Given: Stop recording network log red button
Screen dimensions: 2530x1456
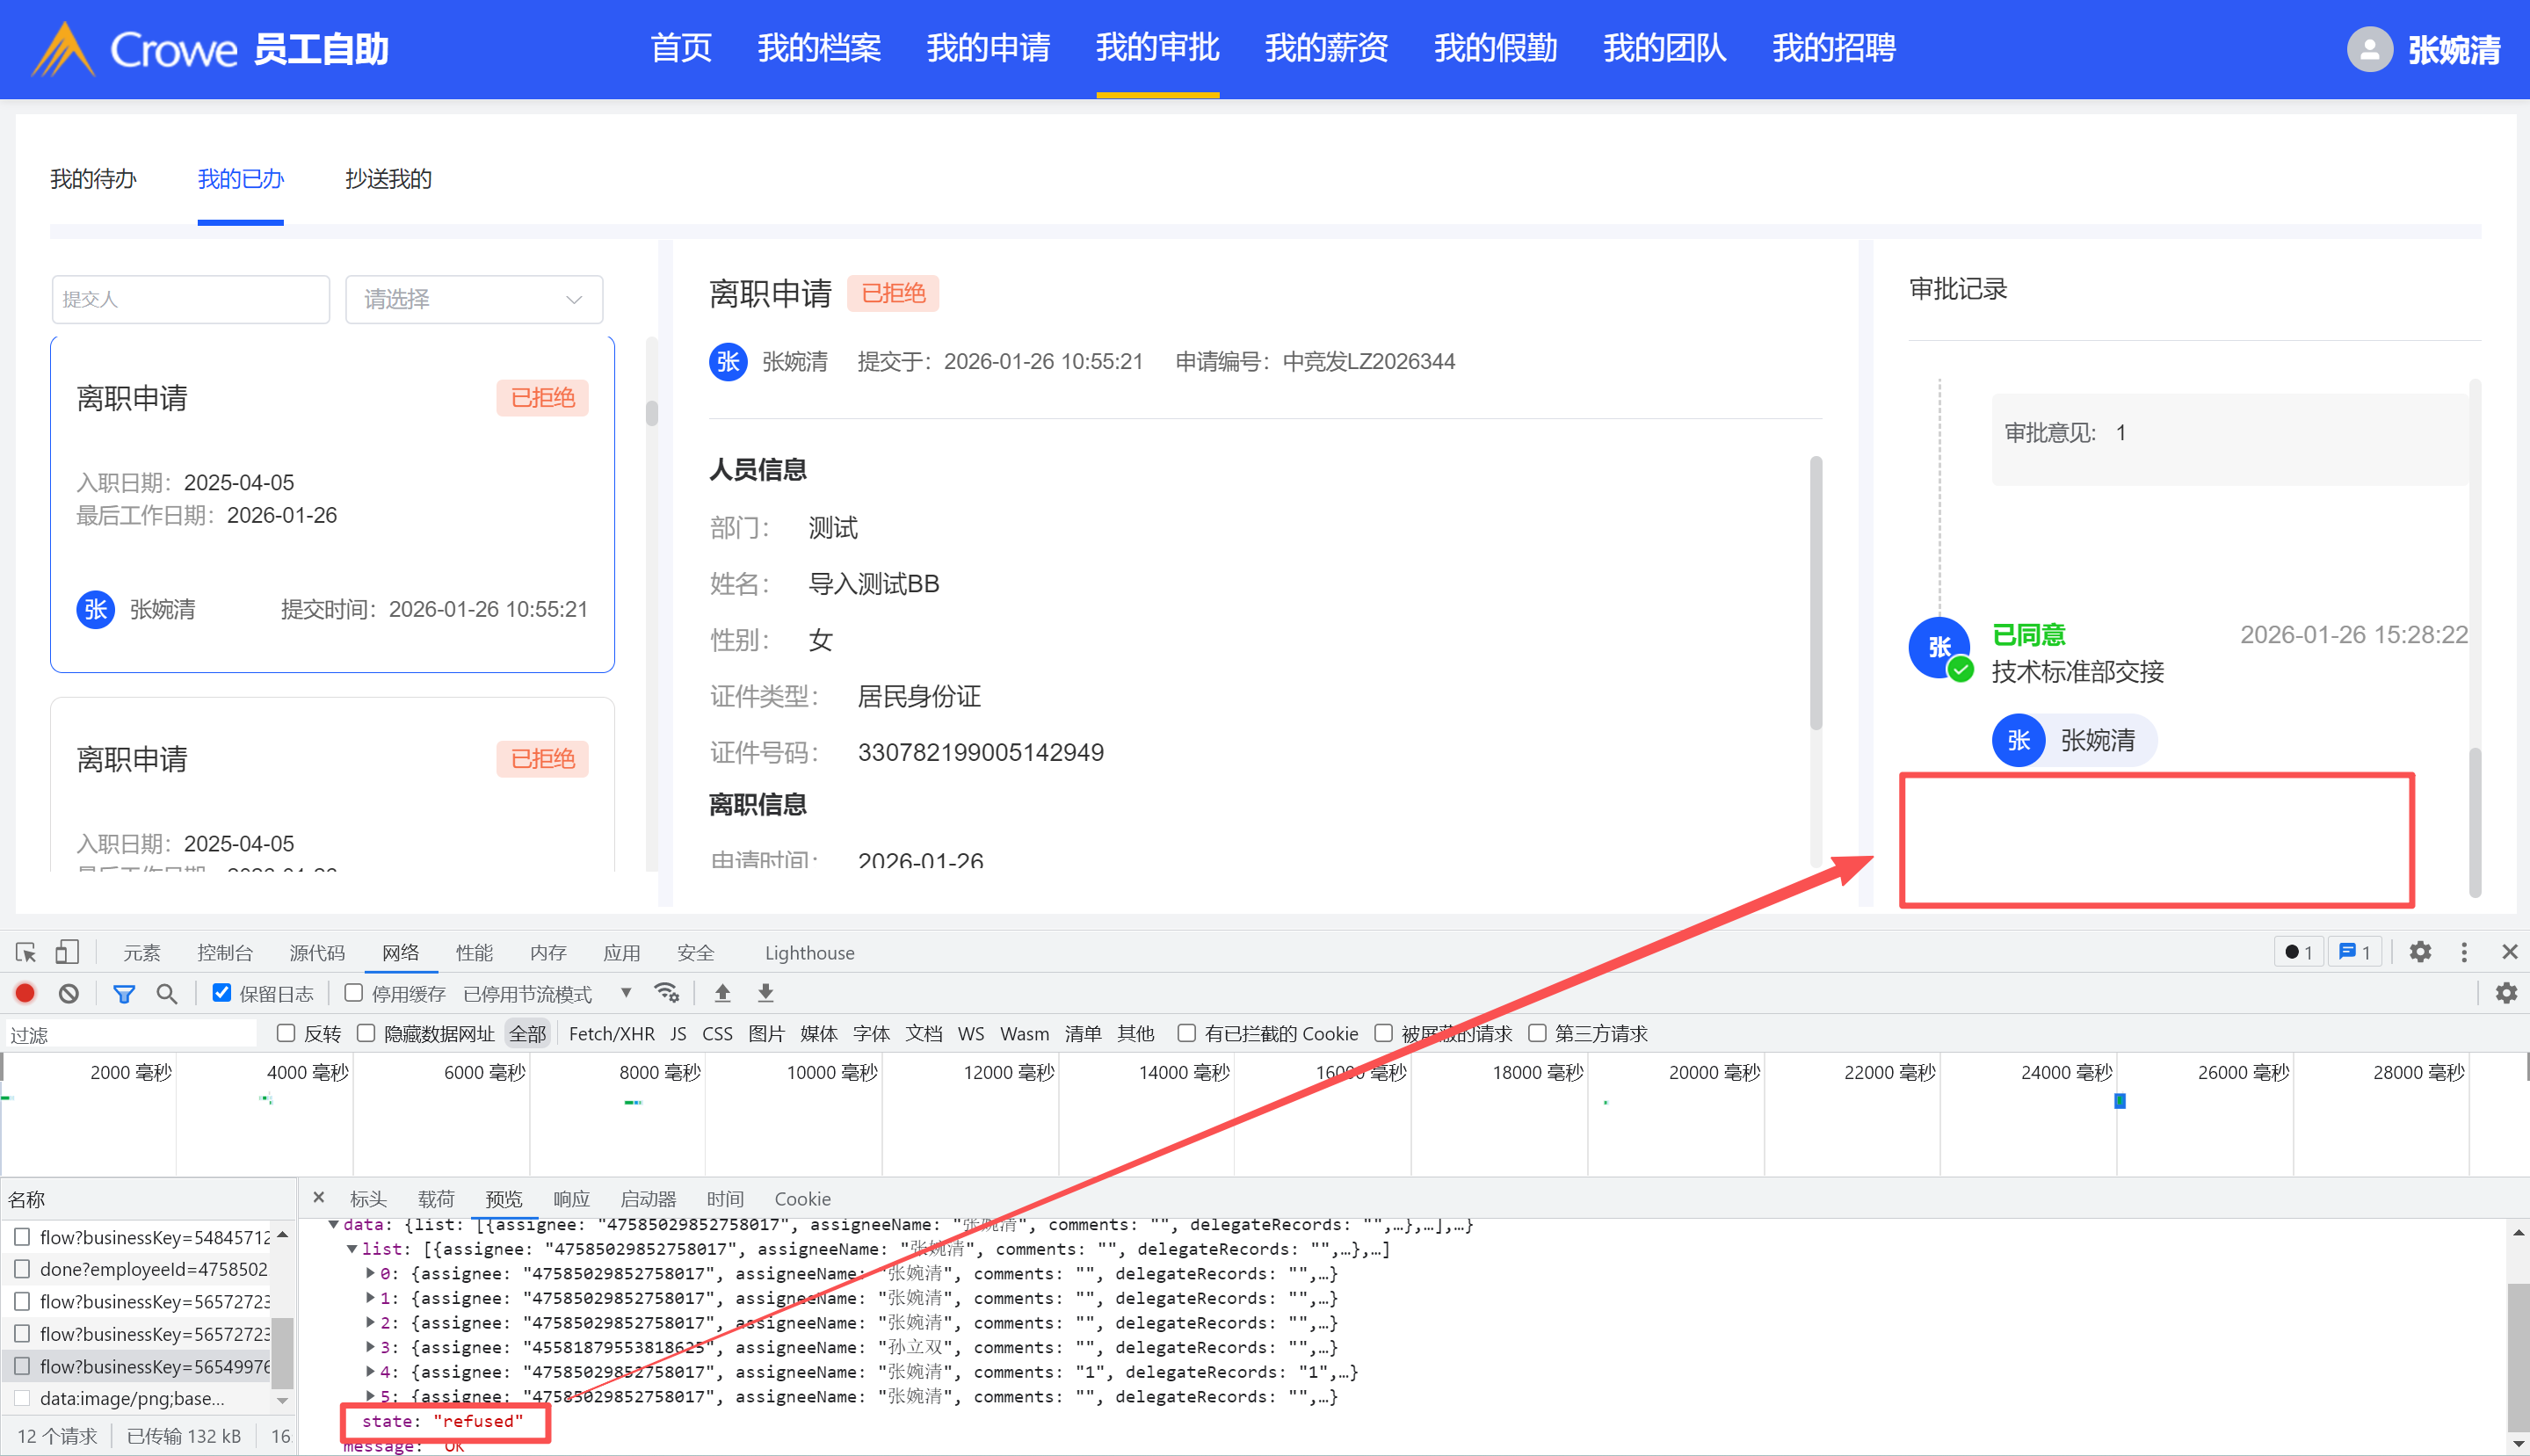Looking at the screenshot, I should point(25,993).
